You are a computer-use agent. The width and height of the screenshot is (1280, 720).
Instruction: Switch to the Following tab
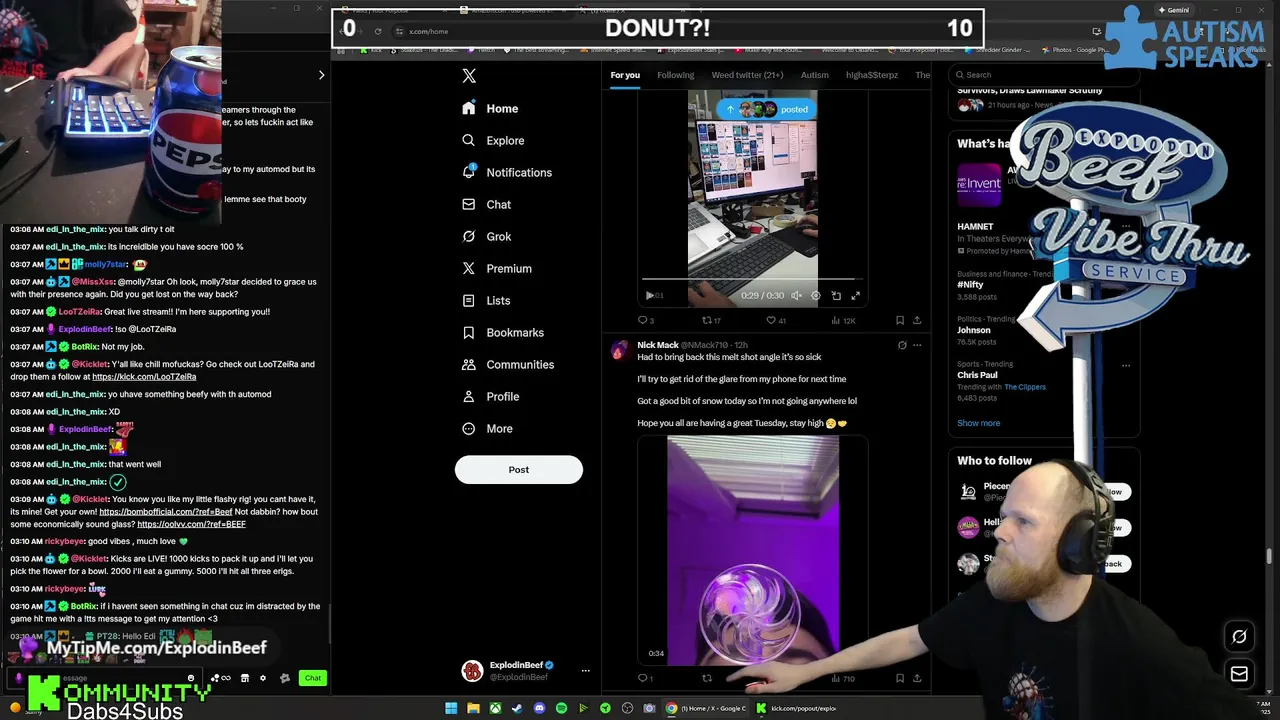(x=675, y=75)
